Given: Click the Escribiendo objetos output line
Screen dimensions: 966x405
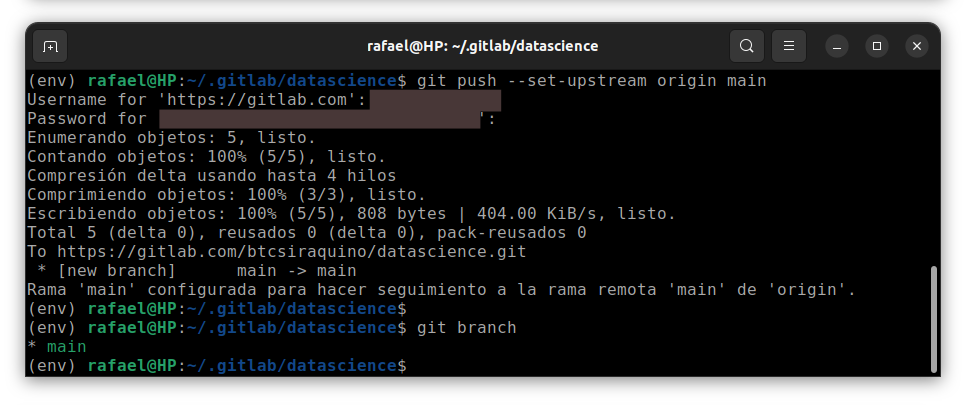Looking at the screenshot, I should click(x=351, y=214).
